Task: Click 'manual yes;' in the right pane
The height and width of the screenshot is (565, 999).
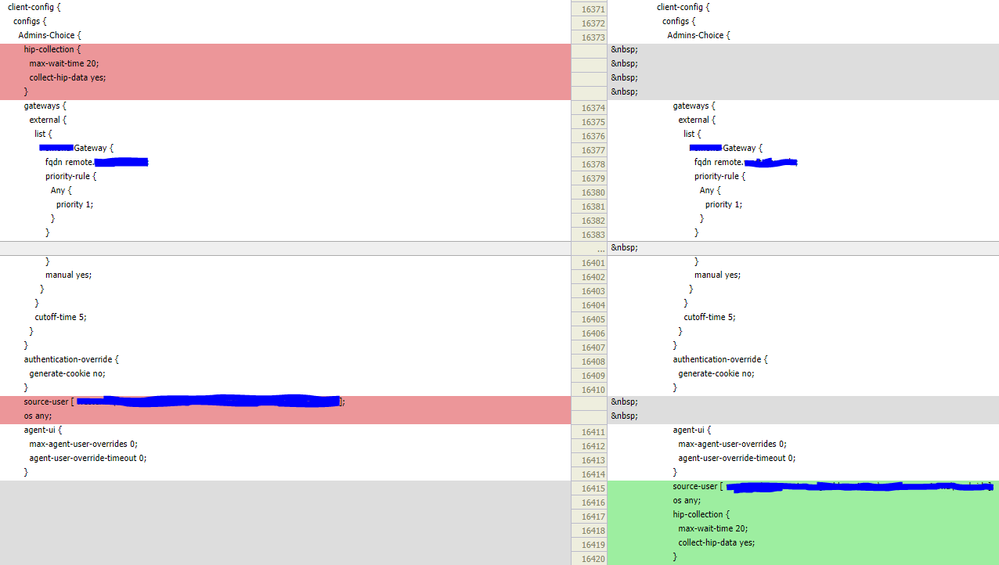Action: coord(717,275)
